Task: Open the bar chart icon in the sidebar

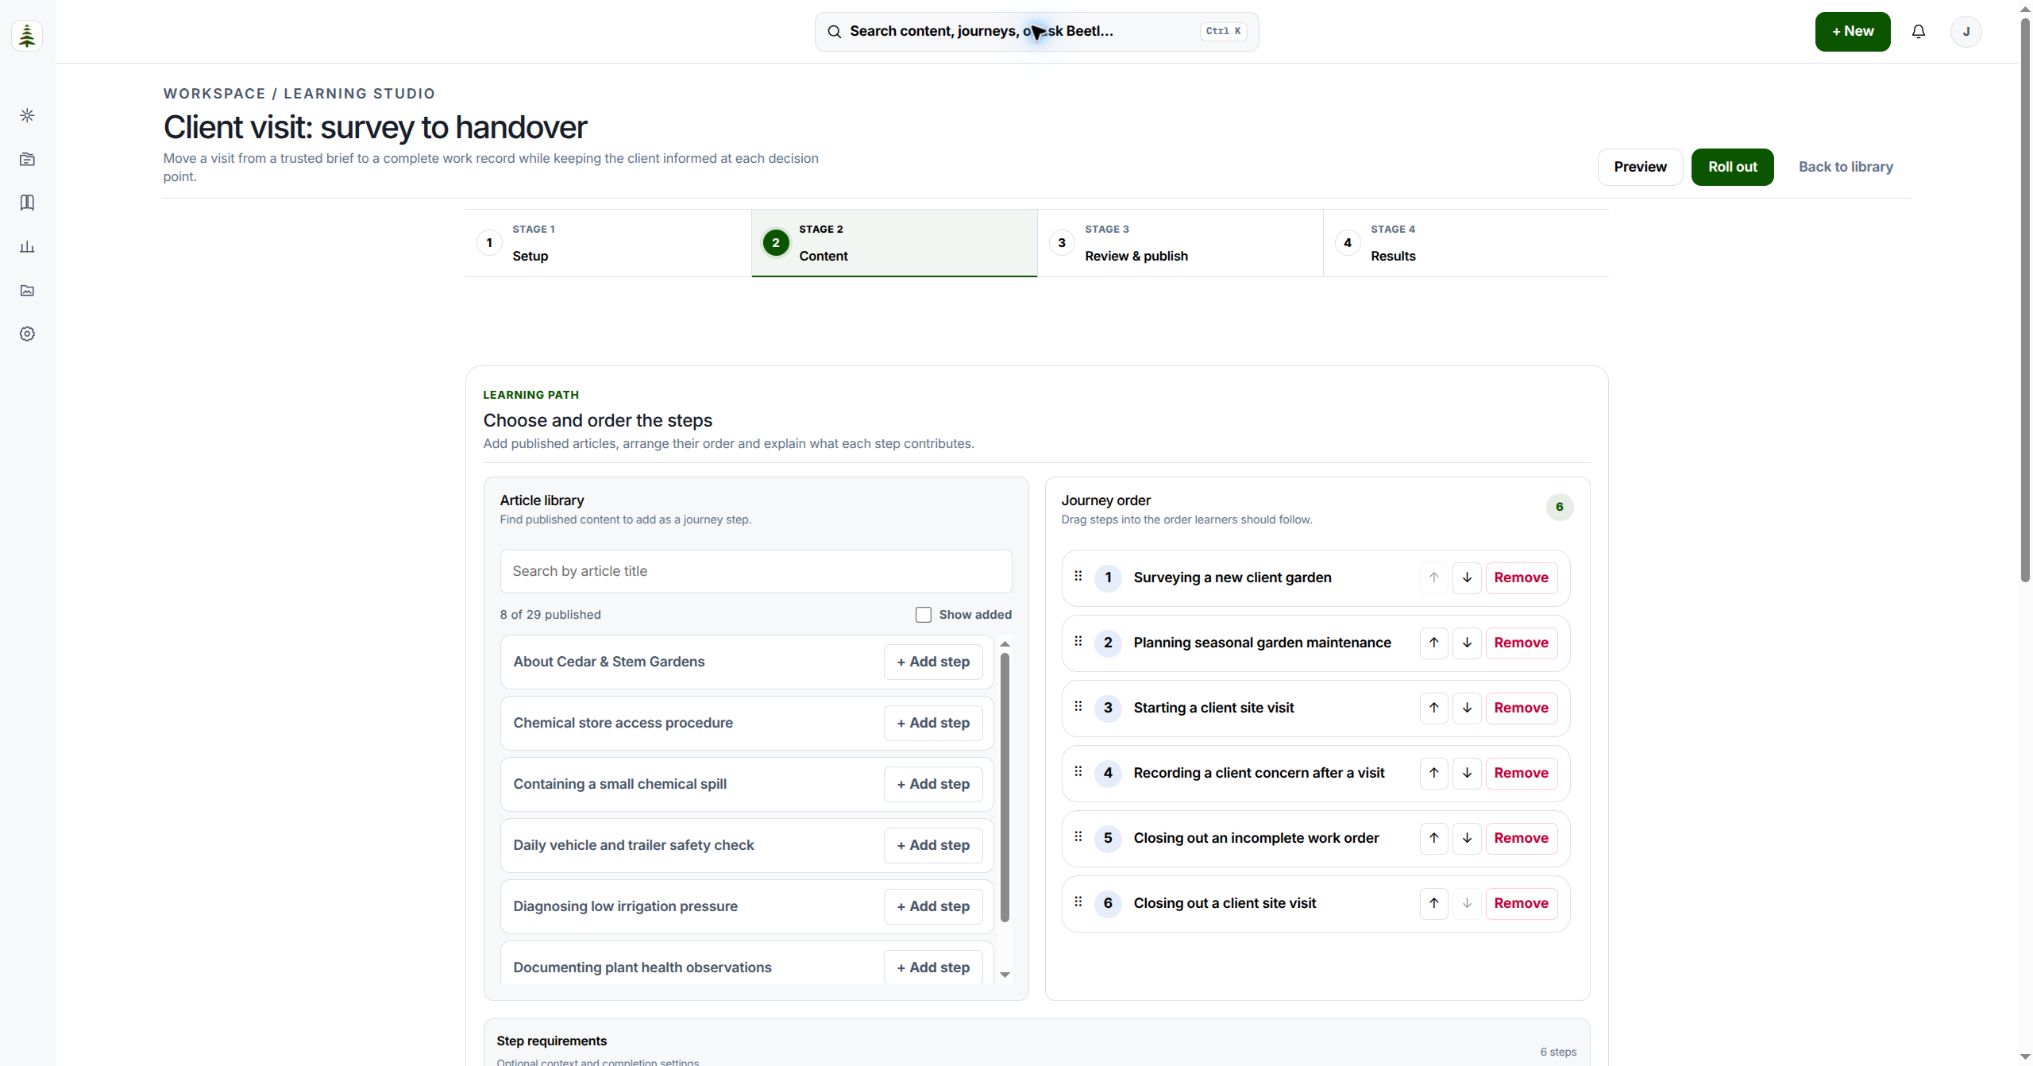Action: (x=27, y=247)
